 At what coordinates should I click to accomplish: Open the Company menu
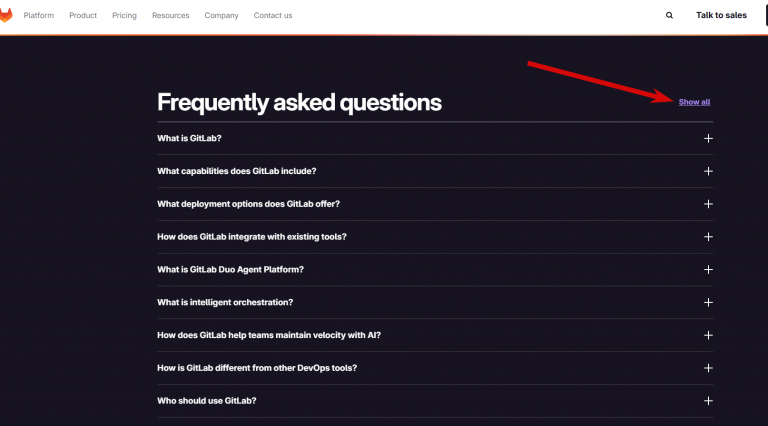point(221,16)
